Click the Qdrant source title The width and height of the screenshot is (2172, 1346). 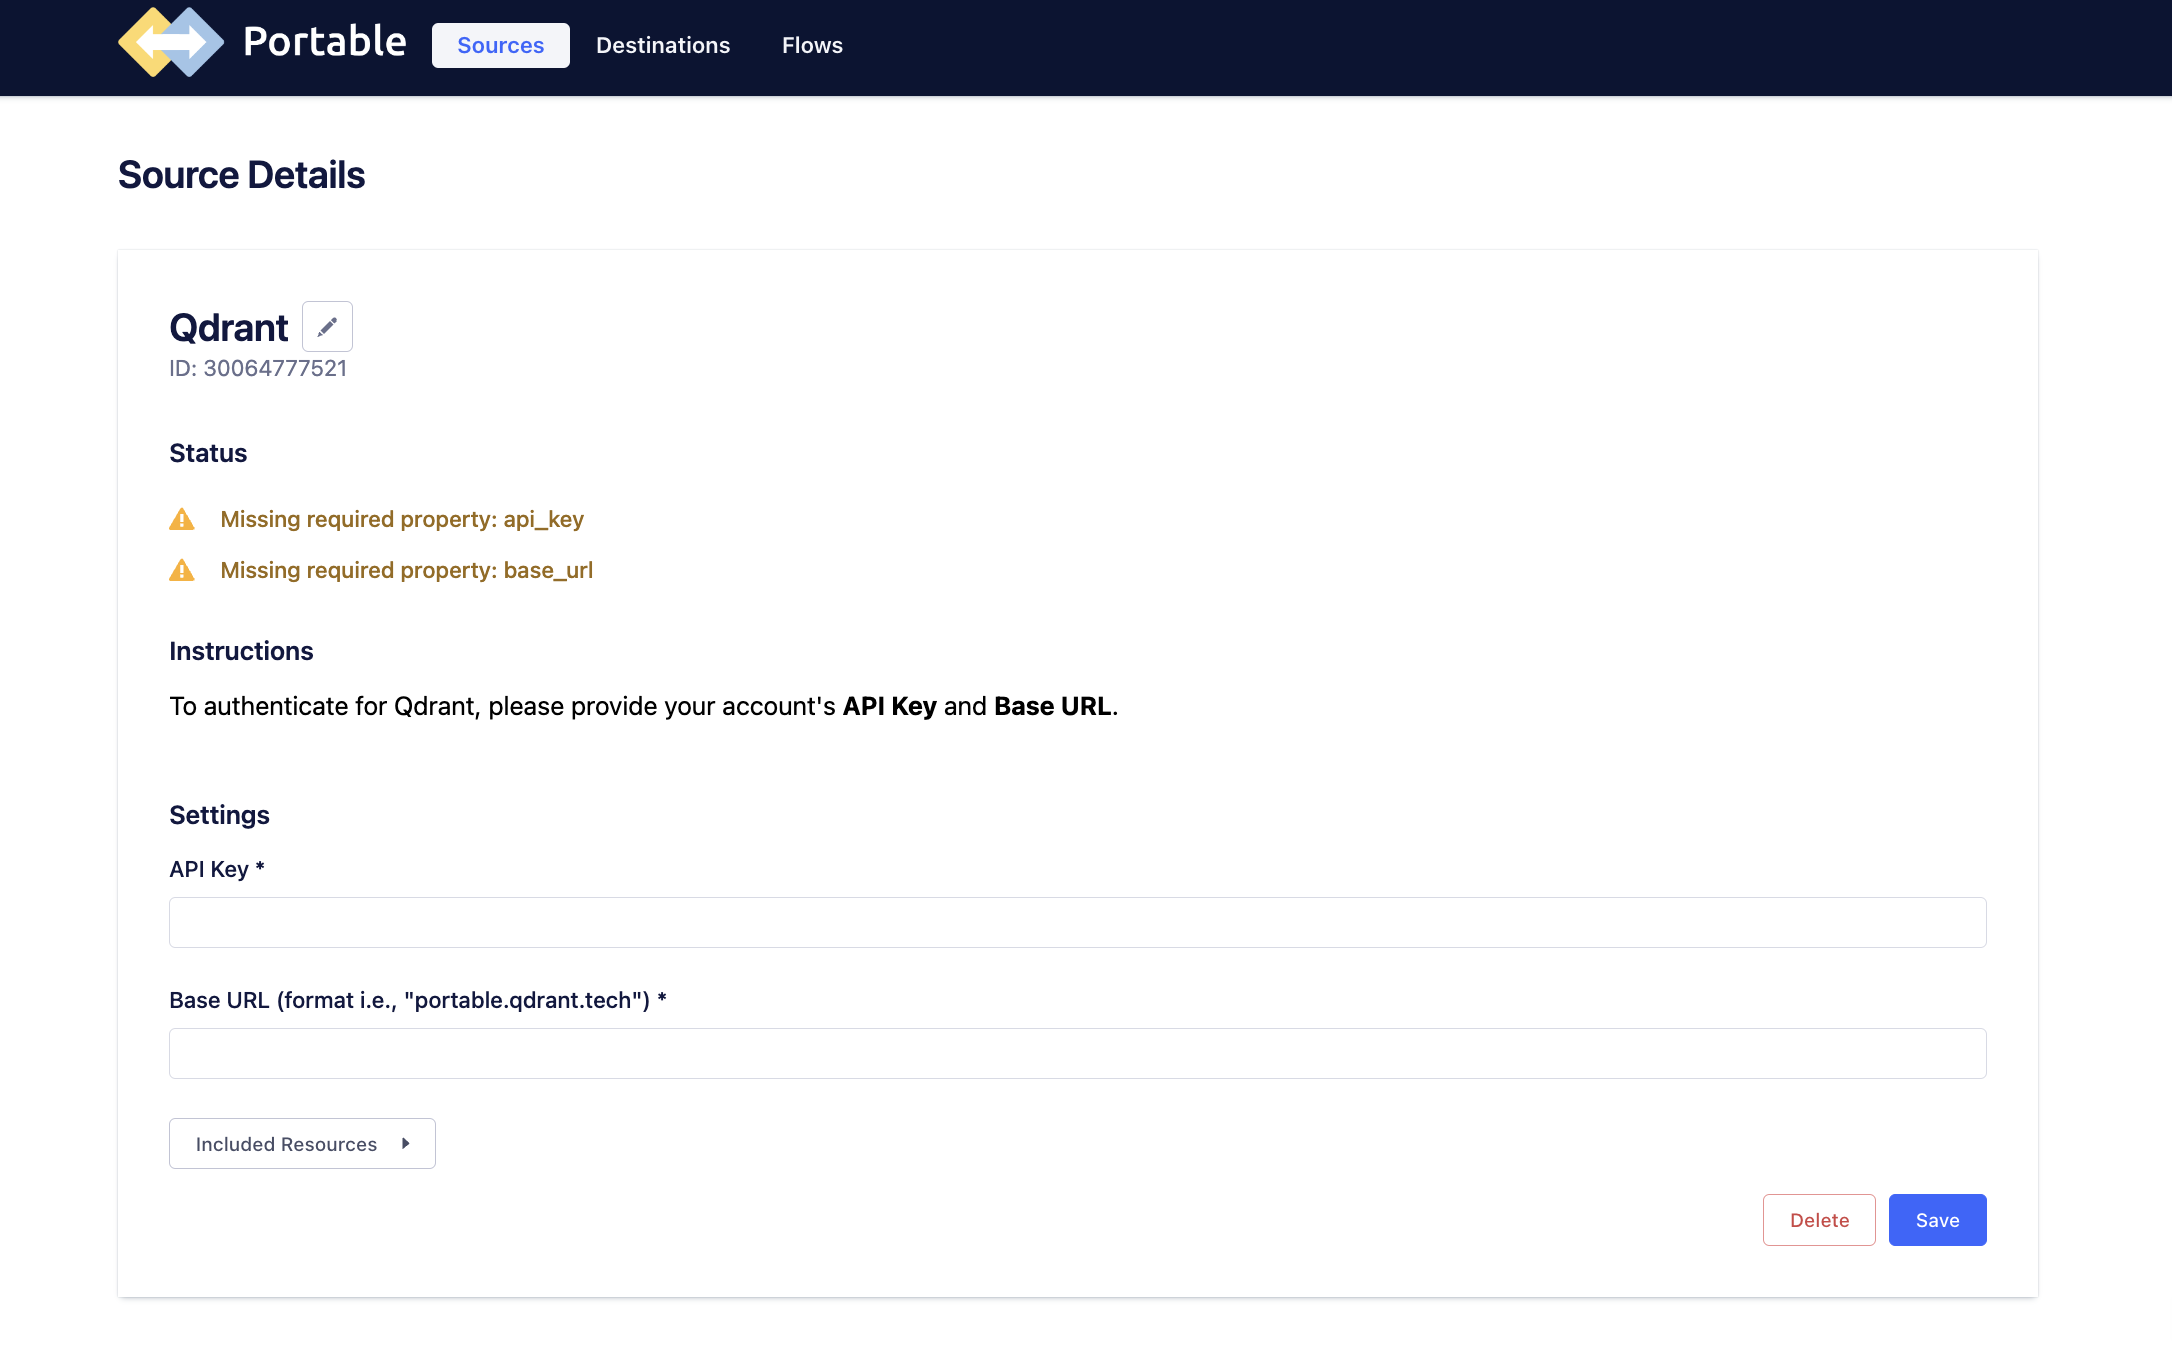pos(229,328)
